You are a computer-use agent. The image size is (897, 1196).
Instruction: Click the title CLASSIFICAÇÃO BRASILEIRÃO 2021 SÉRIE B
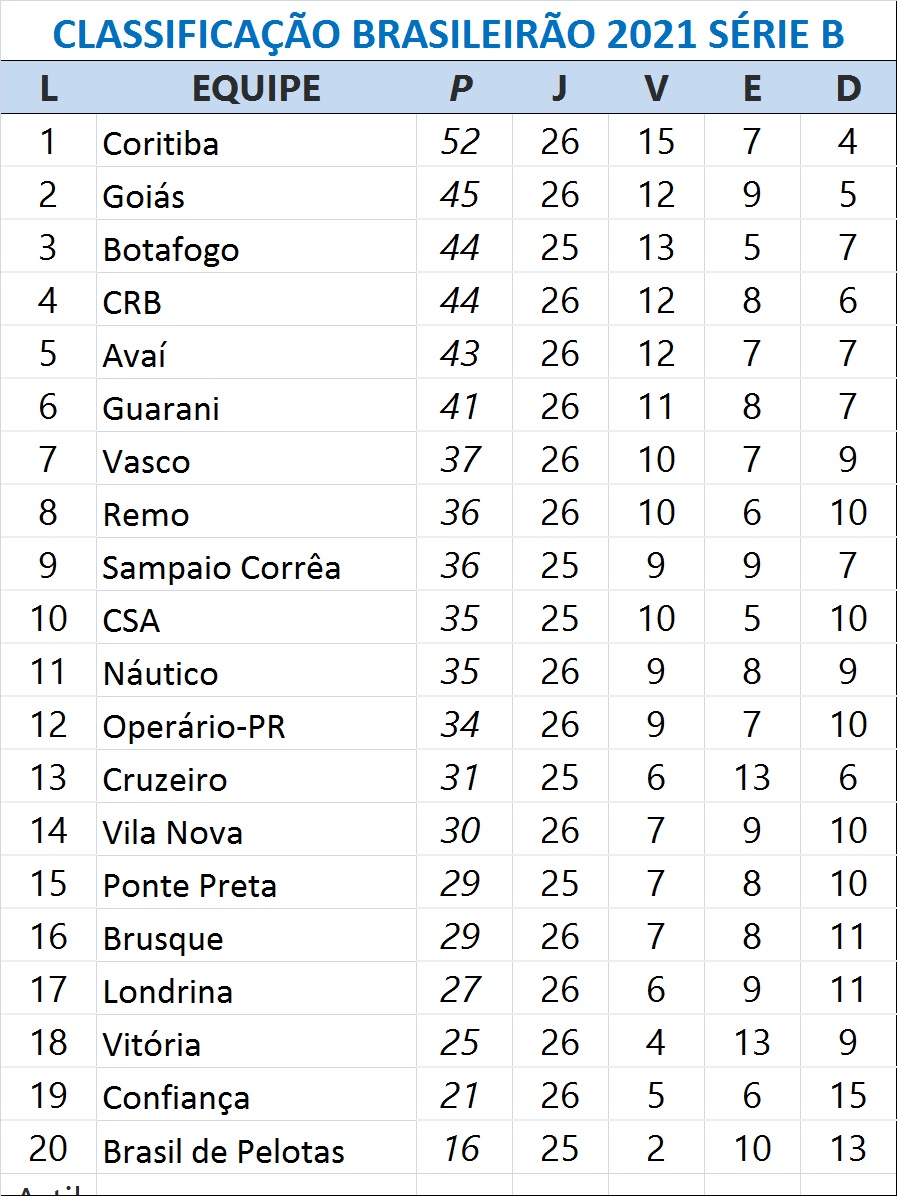point(448,34)
